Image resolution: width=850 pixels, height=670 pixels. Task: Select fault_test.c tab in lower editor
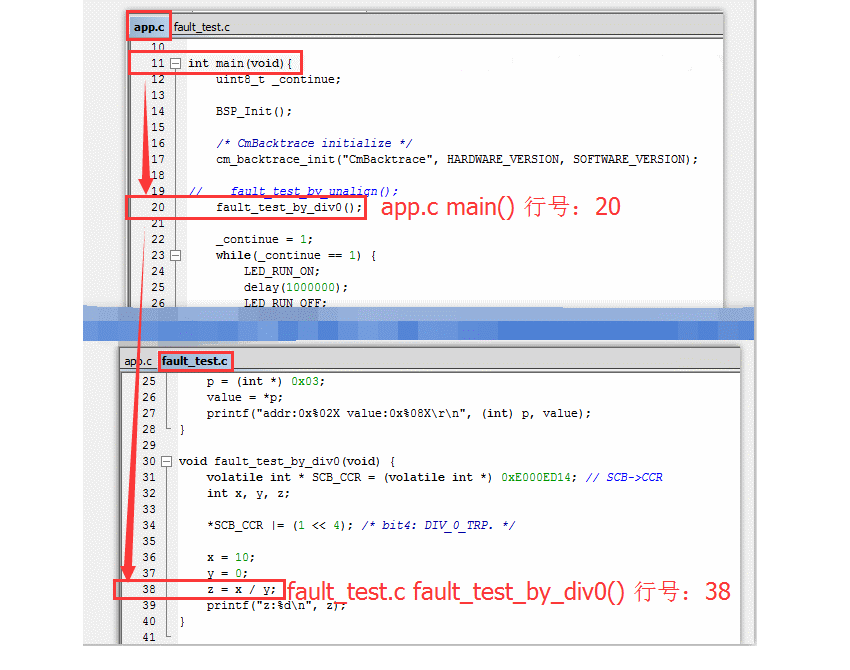(x=194, y=360)
